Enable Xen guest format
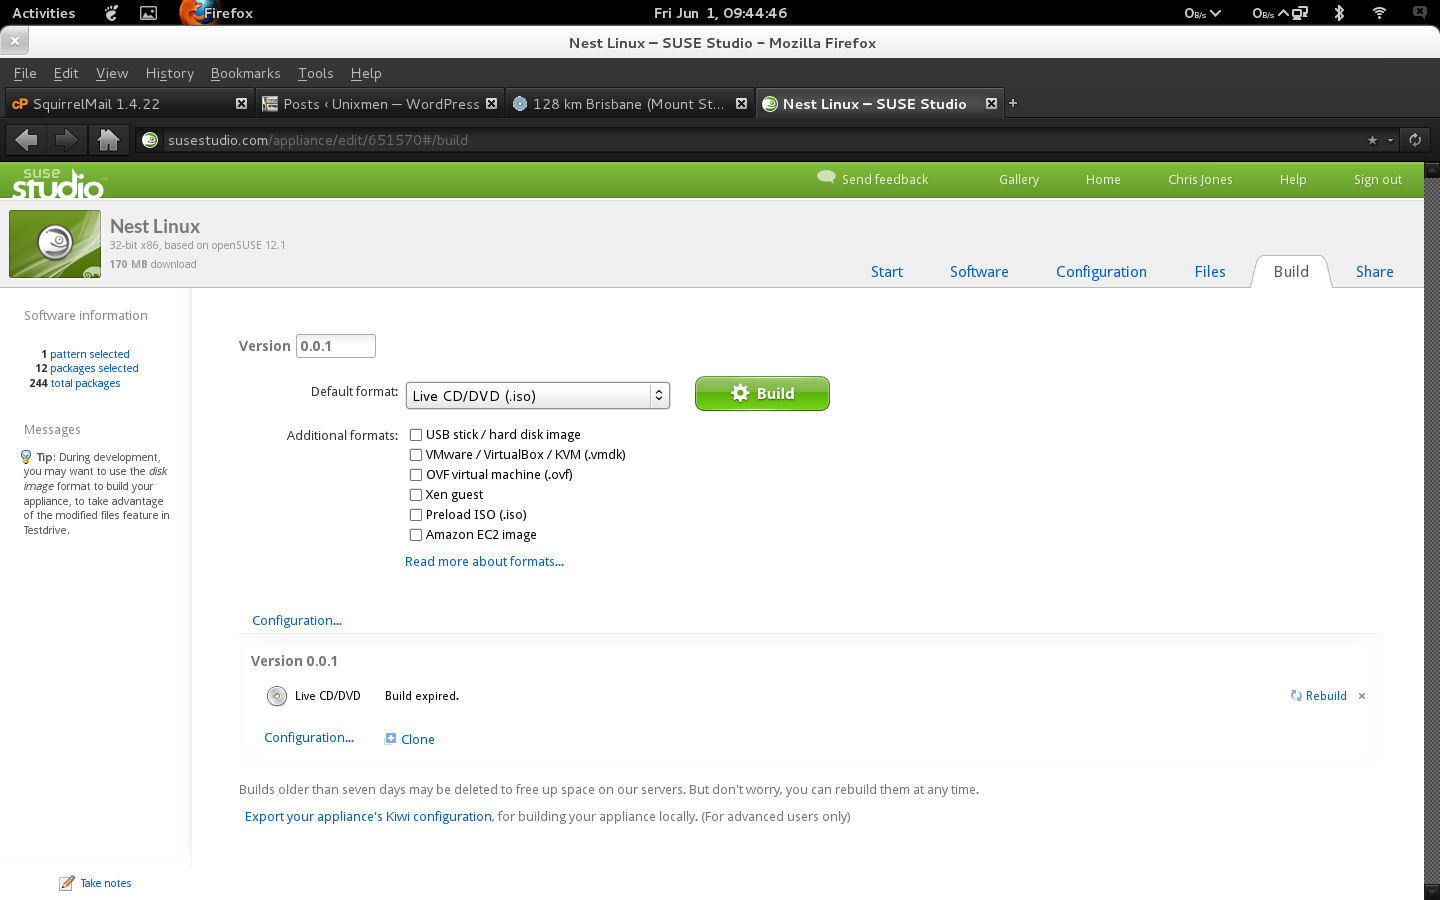The width and height of the screenshot is (1440, 900). click(416, 495)
